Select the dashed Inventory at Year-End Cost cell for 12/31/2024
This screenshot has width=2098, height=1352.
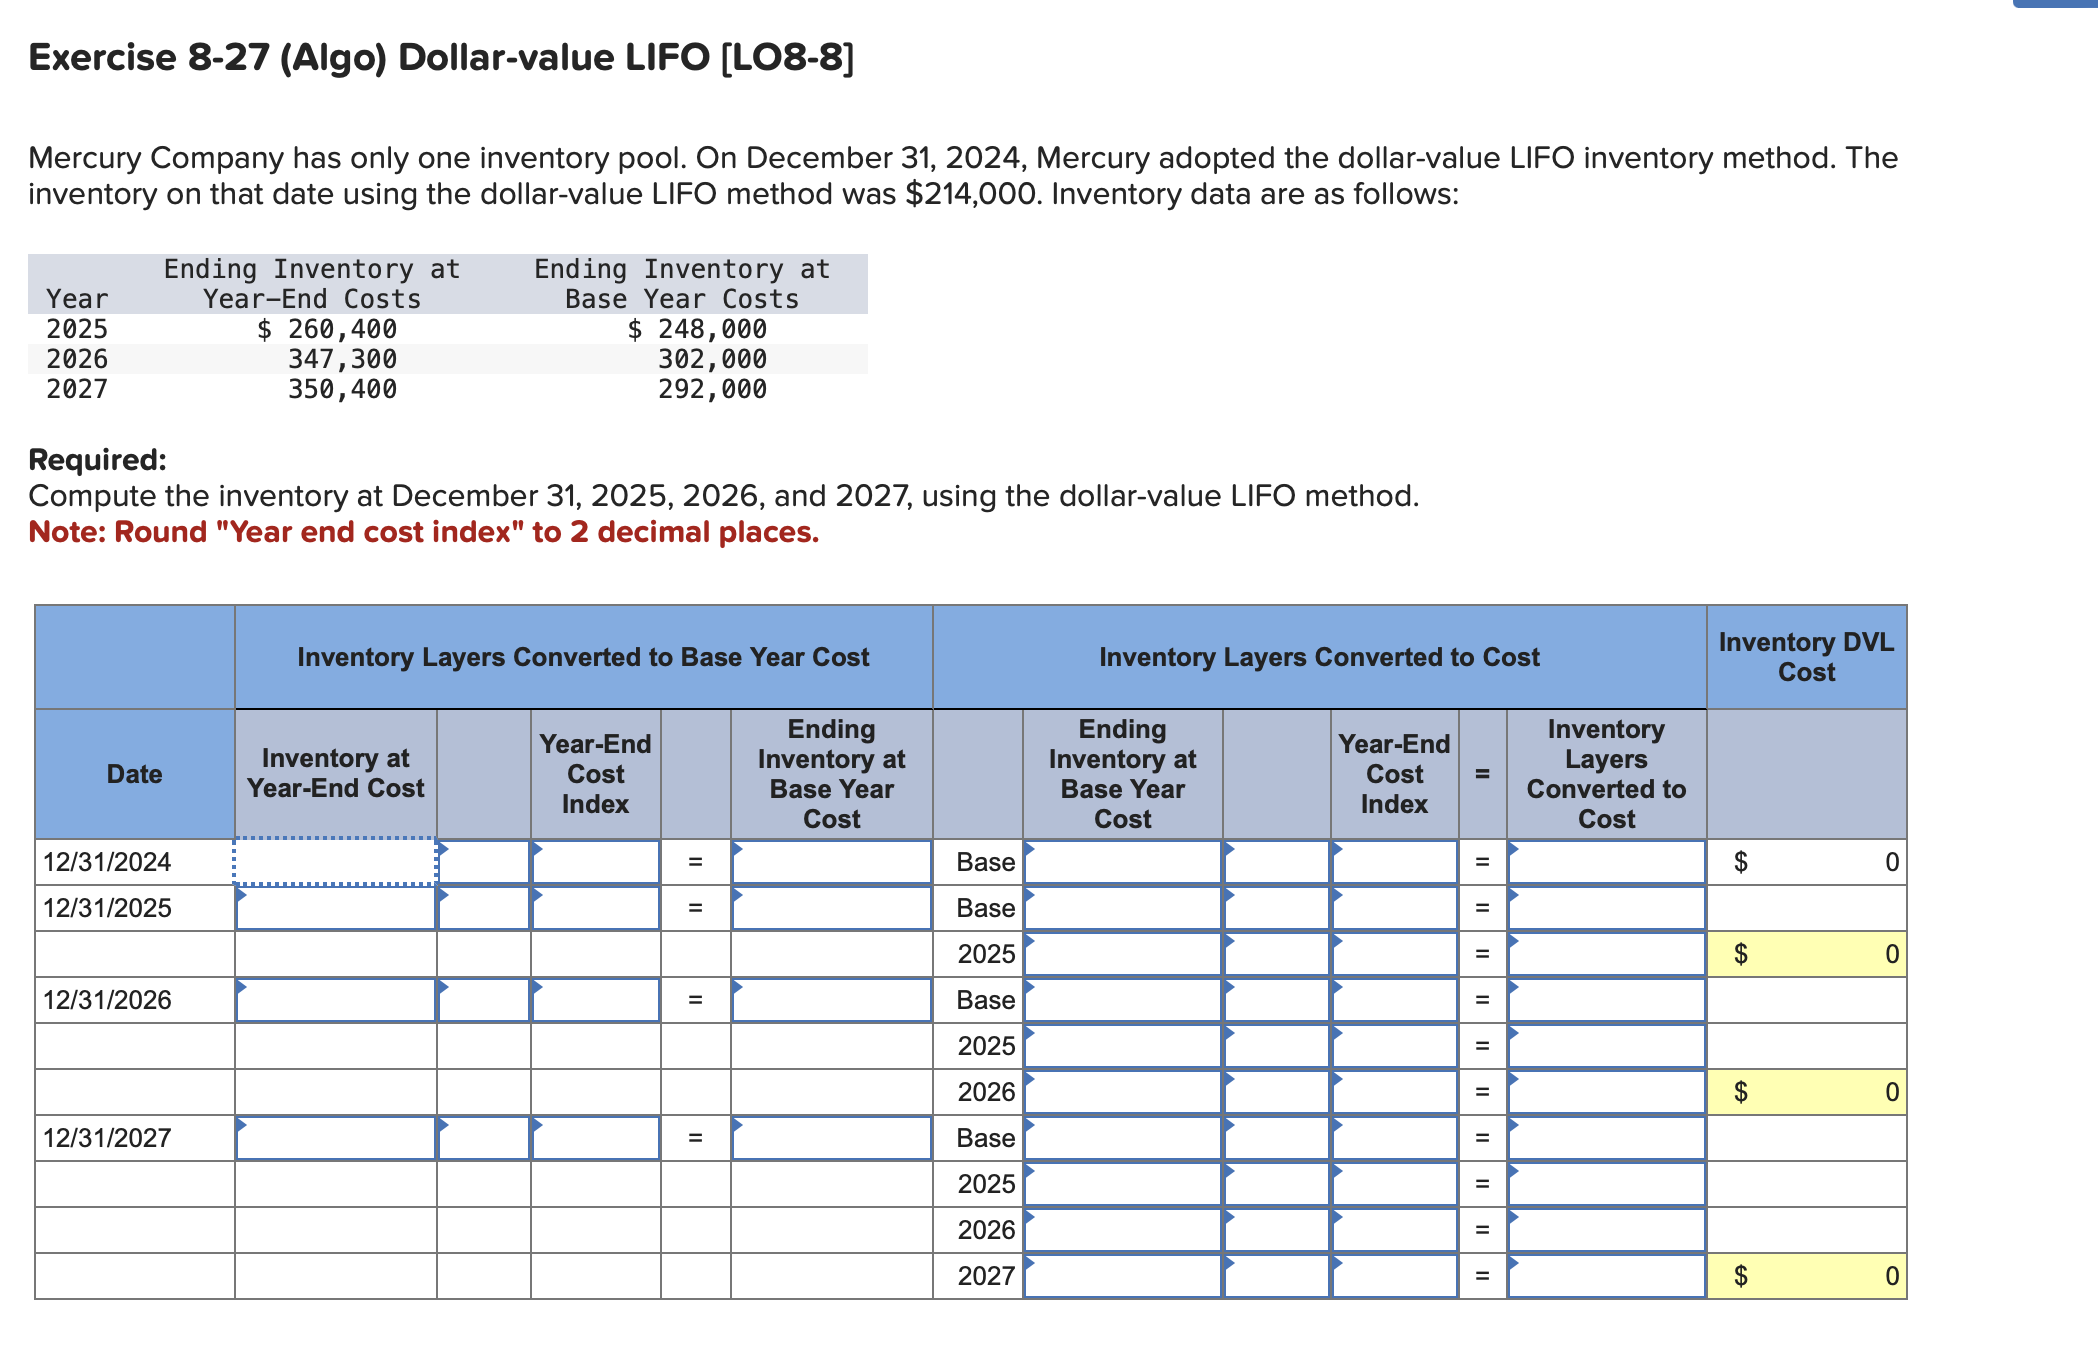pos(335,862)
